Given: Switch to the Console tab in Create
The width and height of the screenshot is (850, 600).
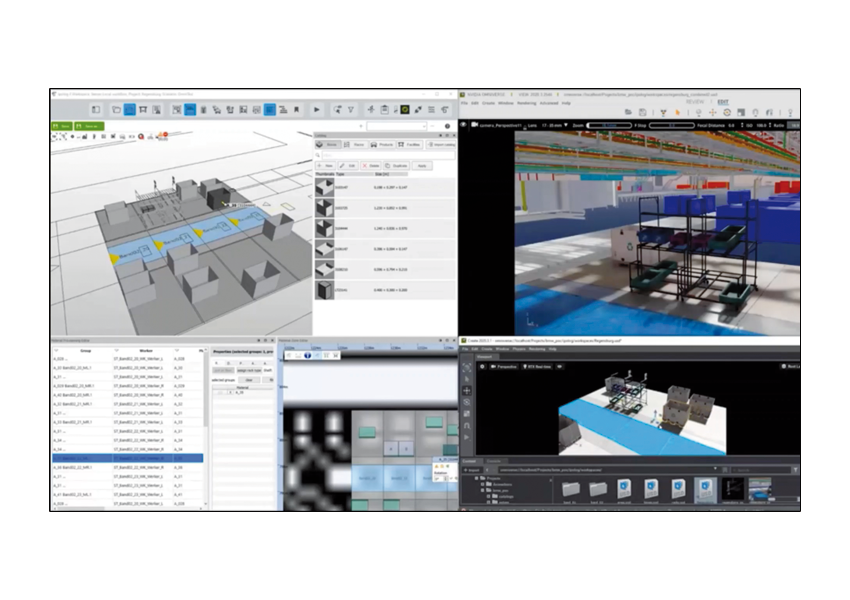Looking at the screenshot, I should 494,461.
